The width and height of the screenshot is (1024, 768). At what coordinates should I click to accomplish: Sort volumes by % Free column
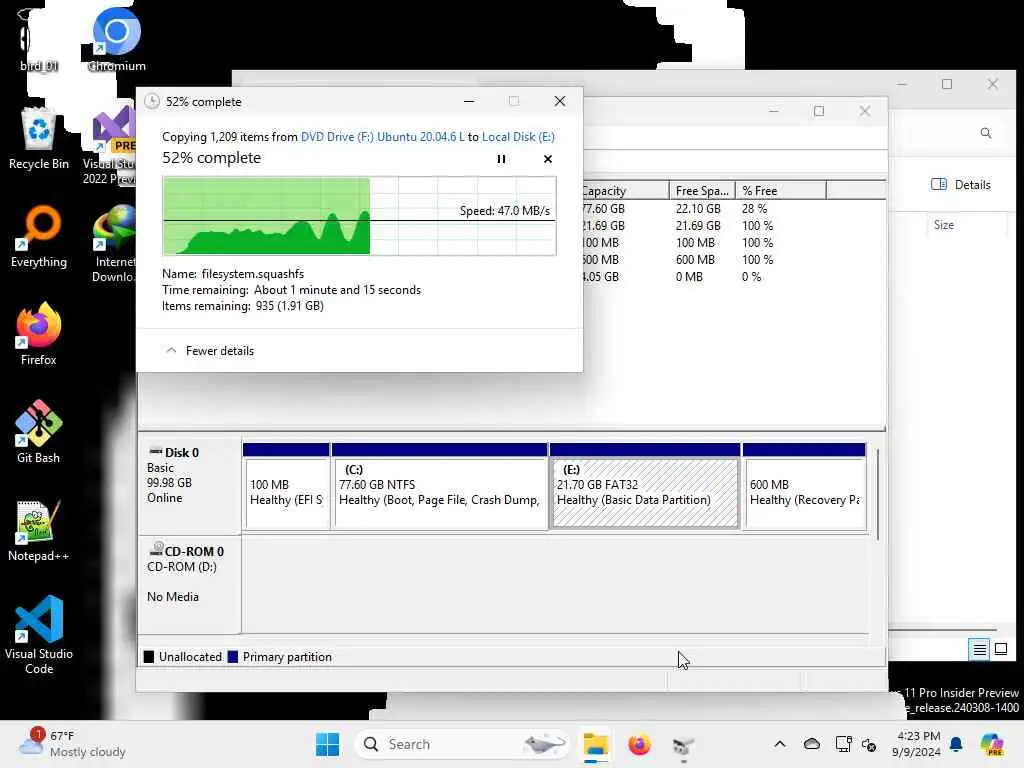(780, 191)
